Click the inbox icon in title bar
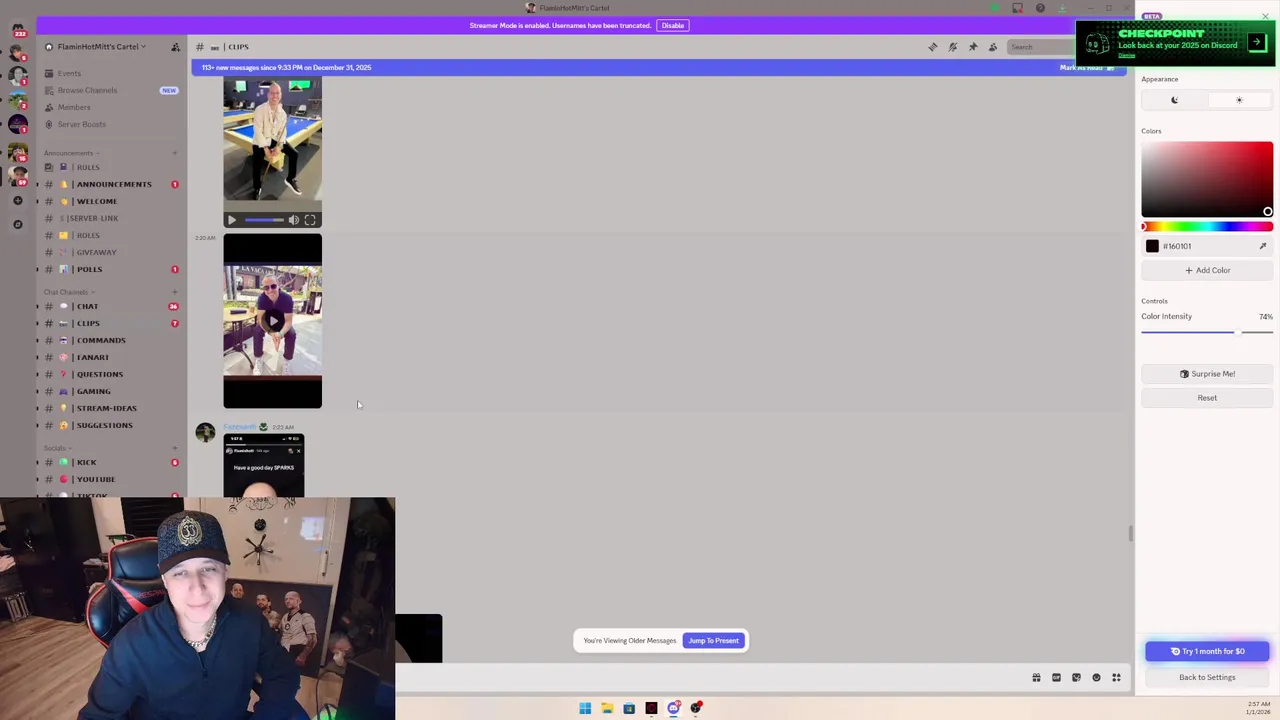The height and width of the screenshot is (720, 1280). 1017,8
